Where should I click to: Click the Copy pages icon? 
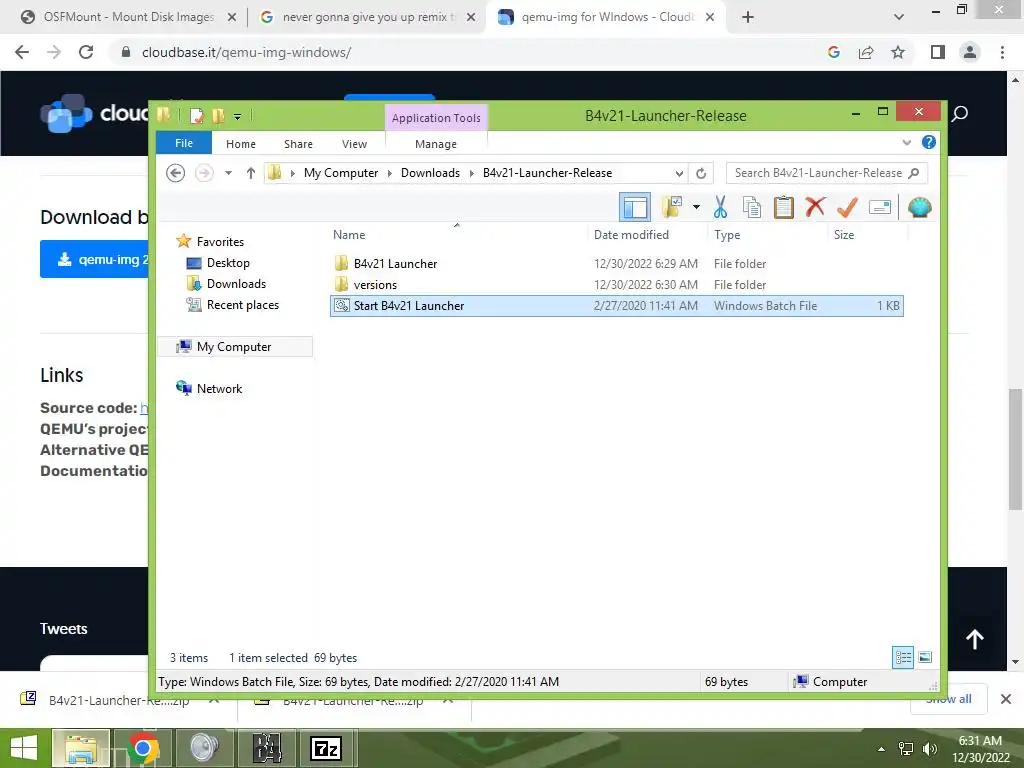click(x=752, y=207)
